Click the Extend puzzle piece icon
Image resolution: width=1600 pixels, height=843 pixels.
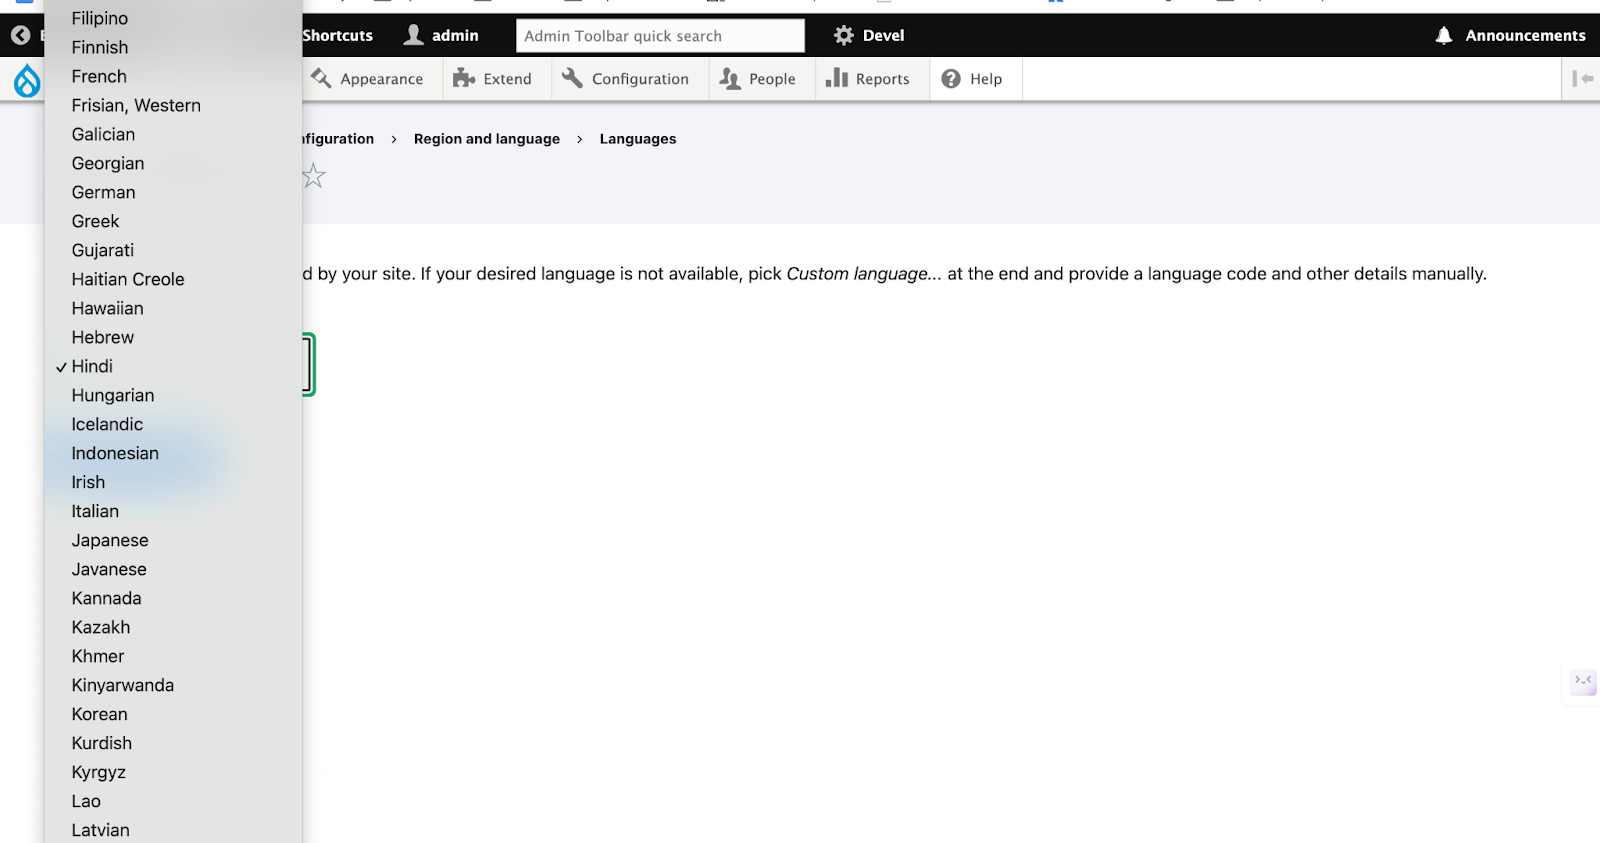[464, 78]
